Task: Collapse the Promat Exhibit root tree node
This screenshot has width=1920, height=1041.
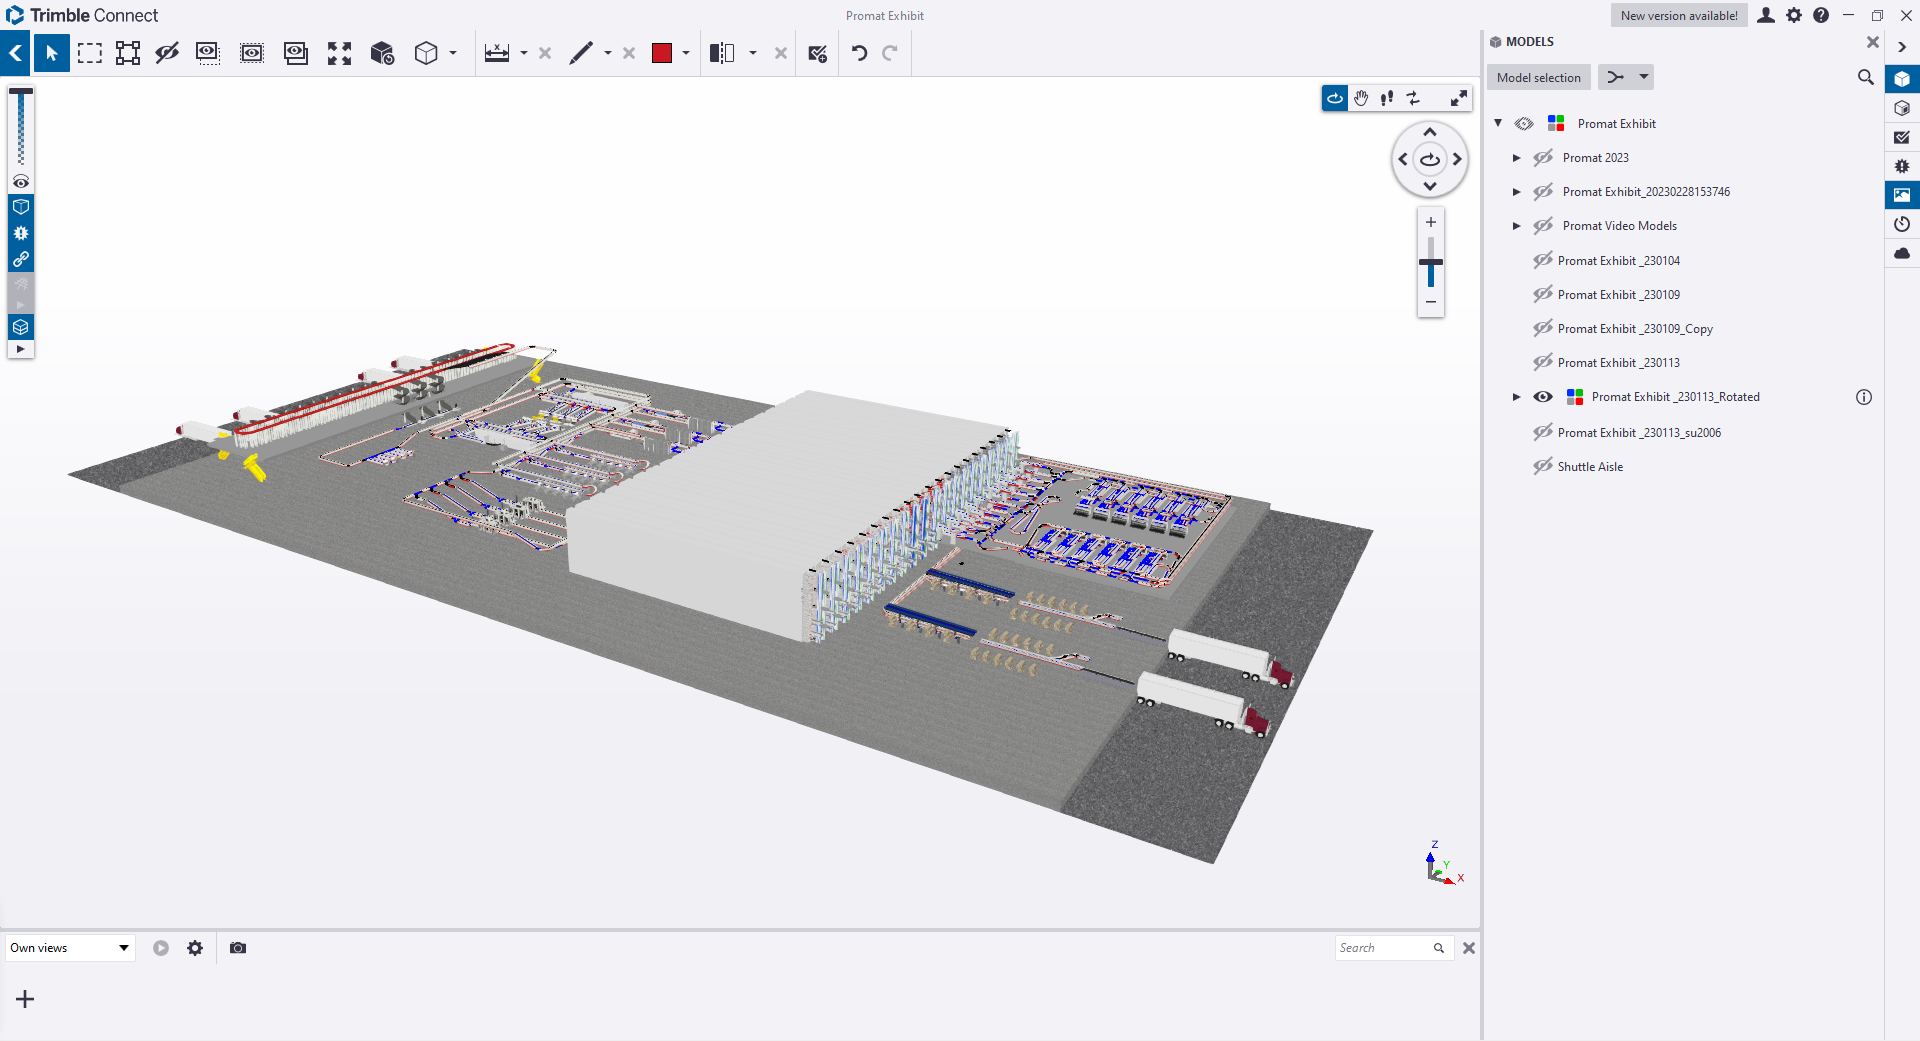Action: click(1498, 123)
